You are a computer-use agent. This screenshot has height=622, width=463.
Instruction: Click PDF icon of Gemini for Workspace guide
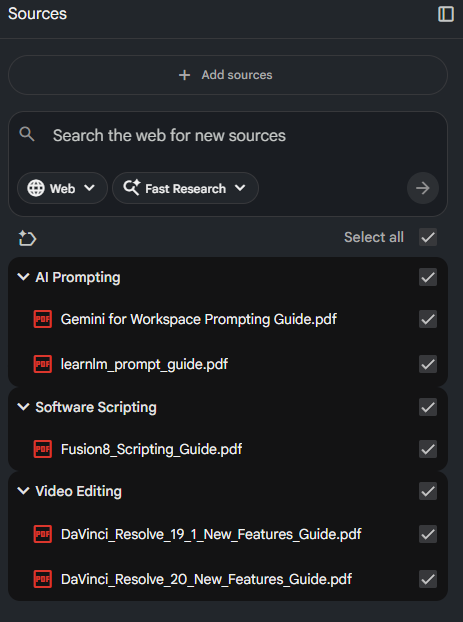click(x=42, y=319)
